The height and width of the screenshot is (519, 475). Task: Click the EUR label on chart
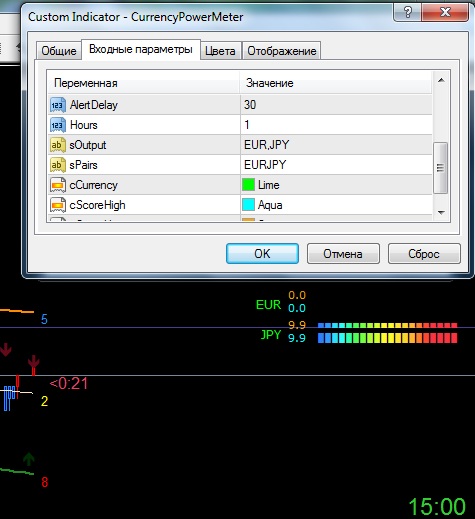[268, 305]
